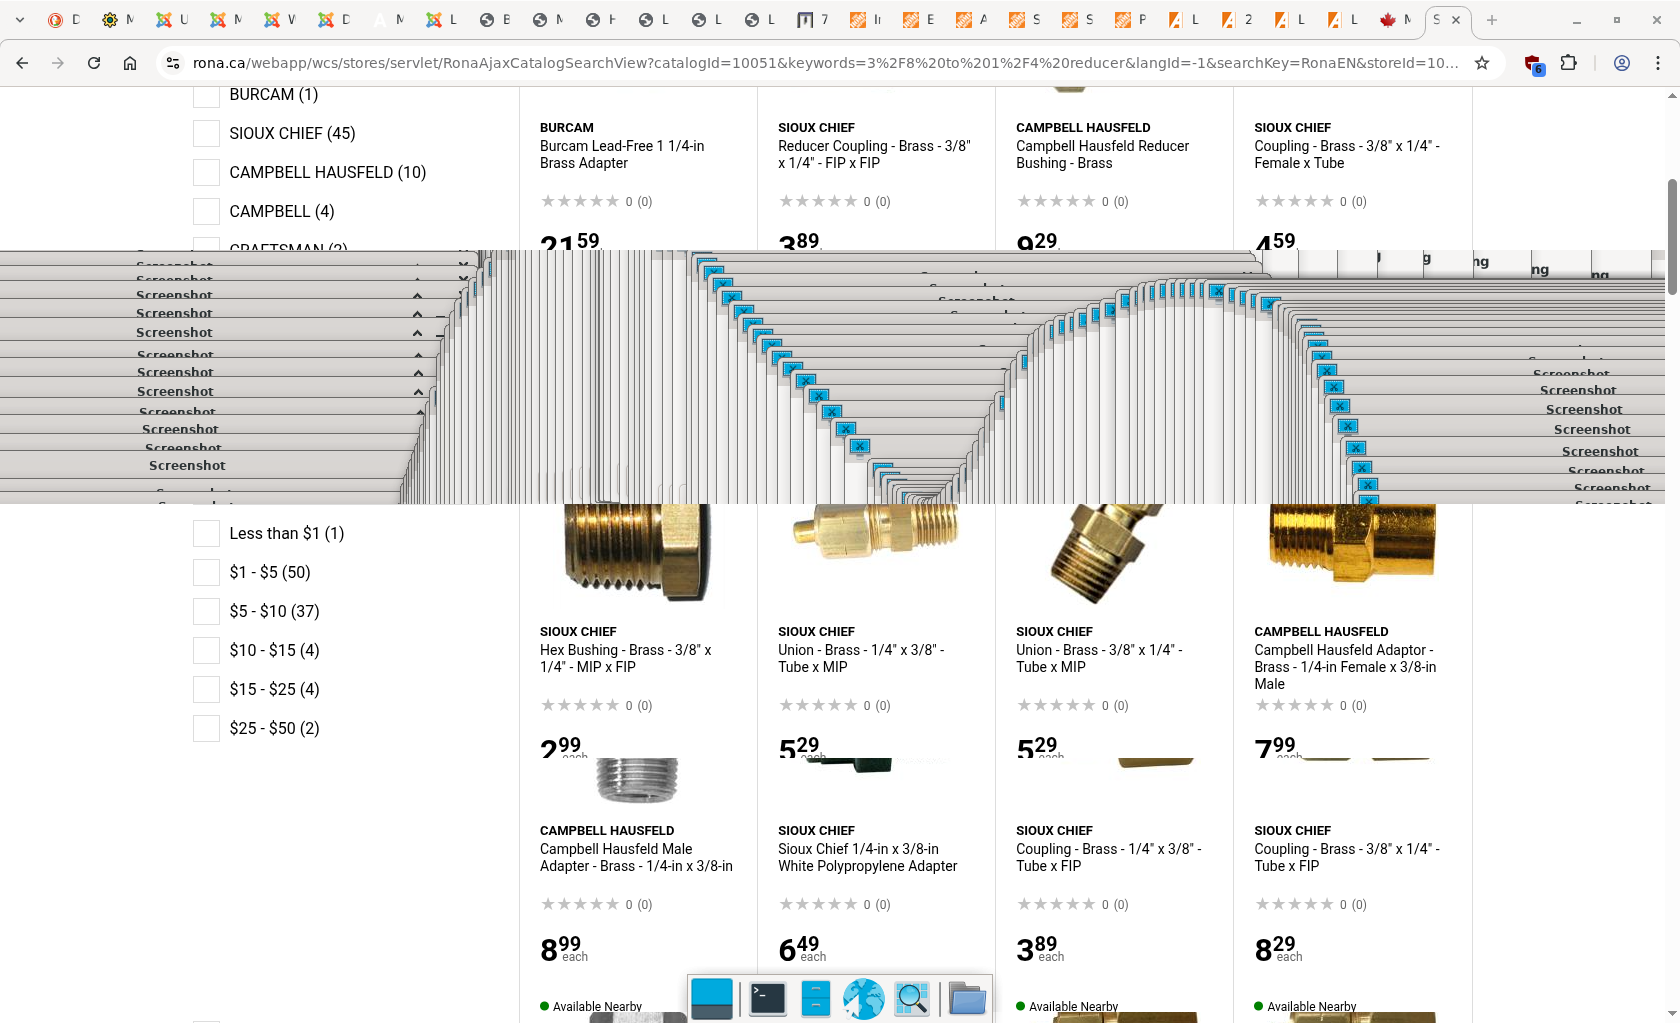Open Campbell Hausfeld Male Adapter Brass link
The width and height of the screenshot is (1680, 1023).
click(x=636, y=857)
